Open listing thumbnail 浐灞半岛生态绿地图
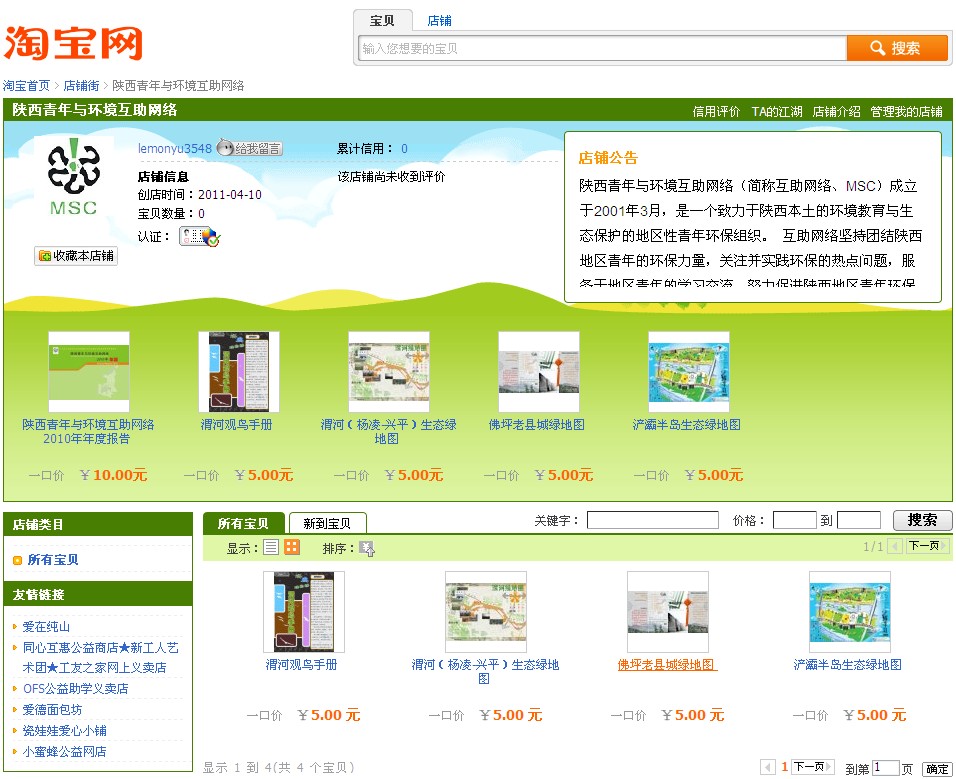The width and height of the screenshot is (956, 779). click(x=850, y=611)
